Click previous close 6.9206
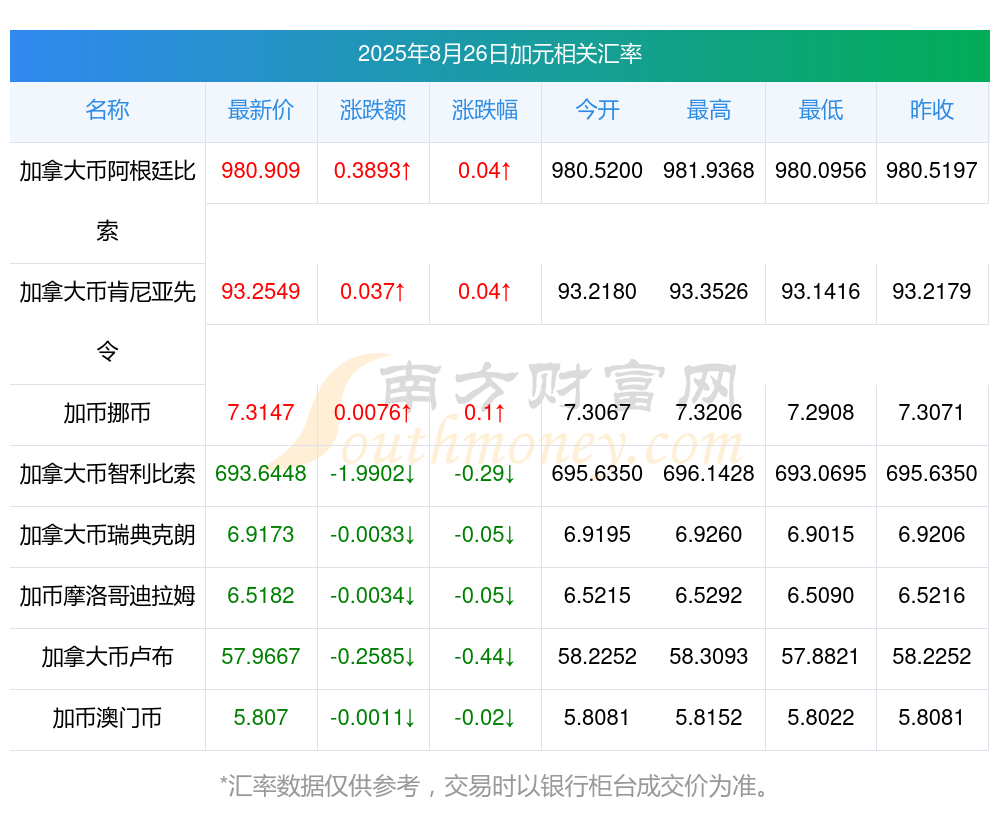1000x817 pixels. point(932,535)
